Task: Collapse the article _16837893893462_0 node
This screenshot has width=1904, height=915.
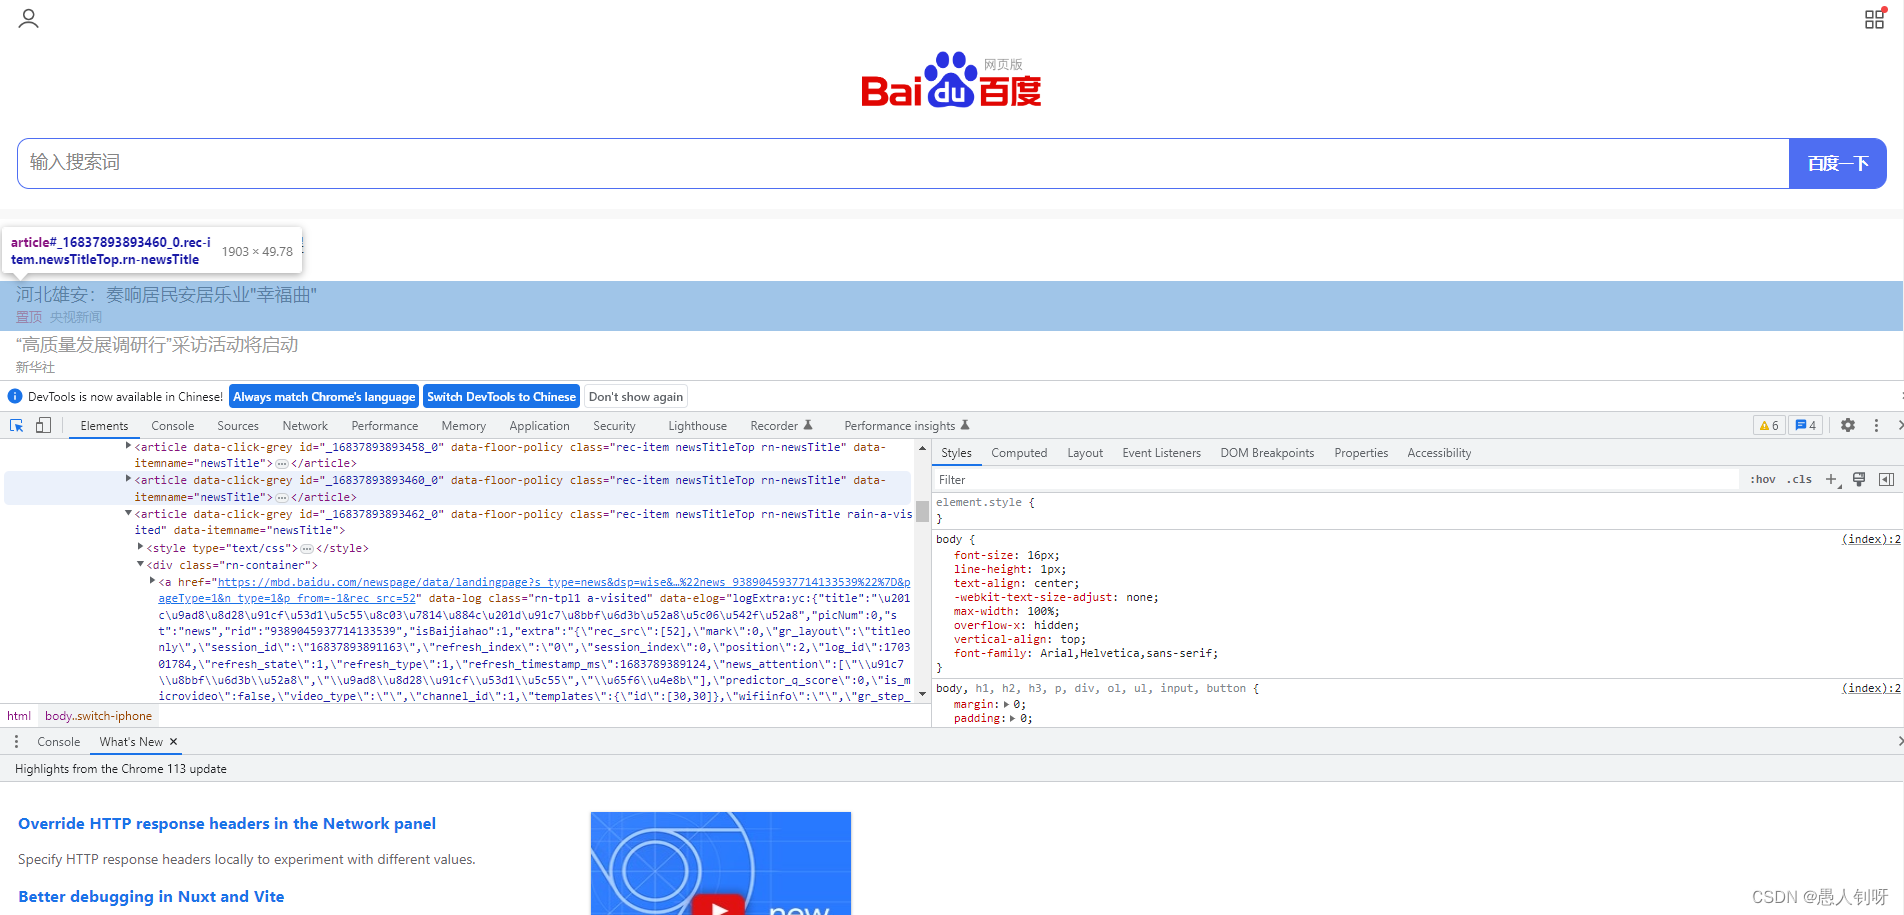Action: tap(128, 514)
